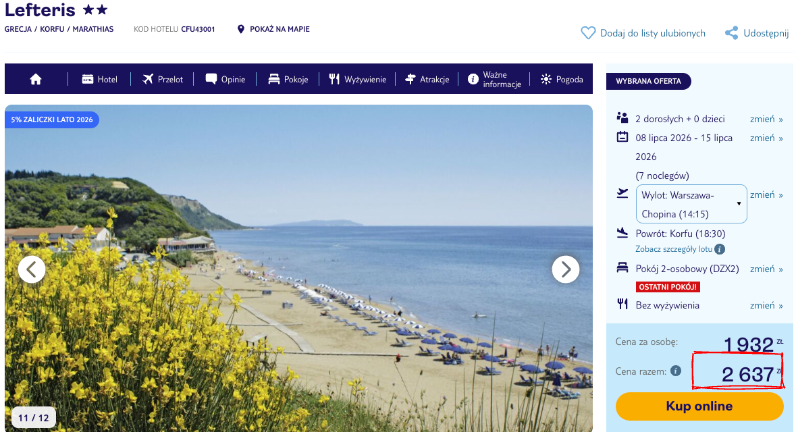796x432 pixels.
Task: Click info icon next to Zobacz szczegóły lotu
Action: coord(720,249)
